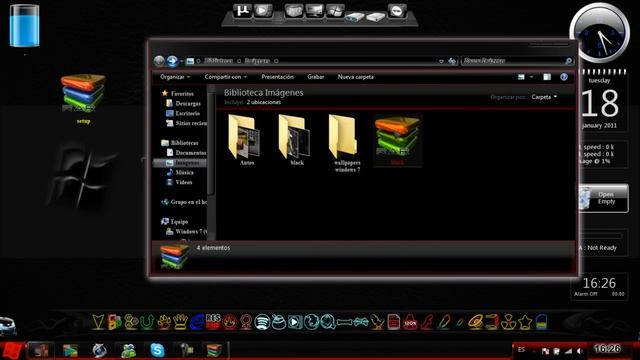Open the setup archive on the desktop
Image resolution: width=640 pixels, height=360 pixels.
click(x=83, y=98)
